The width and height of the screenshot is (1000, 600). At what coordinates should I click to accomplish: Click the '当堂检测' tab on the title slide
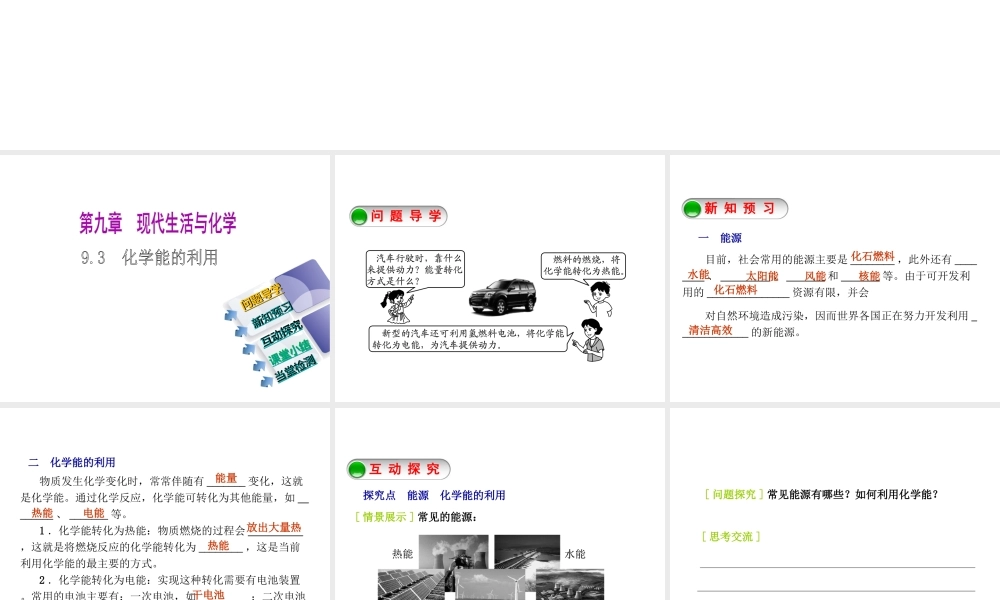coord(295,369)
